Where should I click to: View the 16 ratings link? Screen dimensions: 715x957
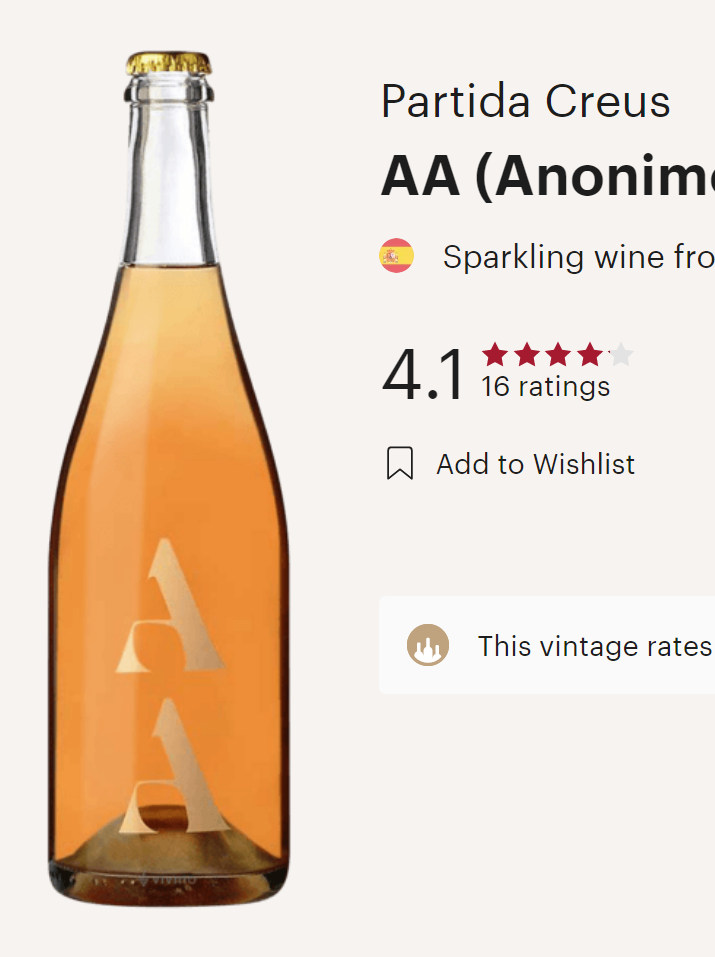(545, 387)
